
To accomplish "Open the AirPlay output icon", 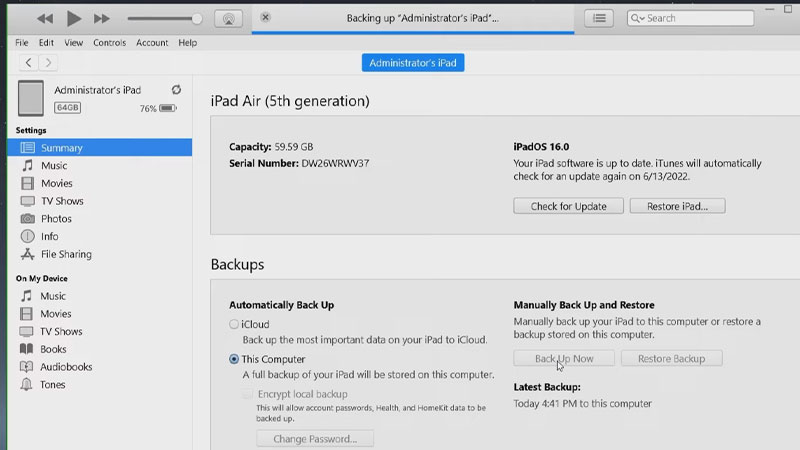I will (228, 19).
